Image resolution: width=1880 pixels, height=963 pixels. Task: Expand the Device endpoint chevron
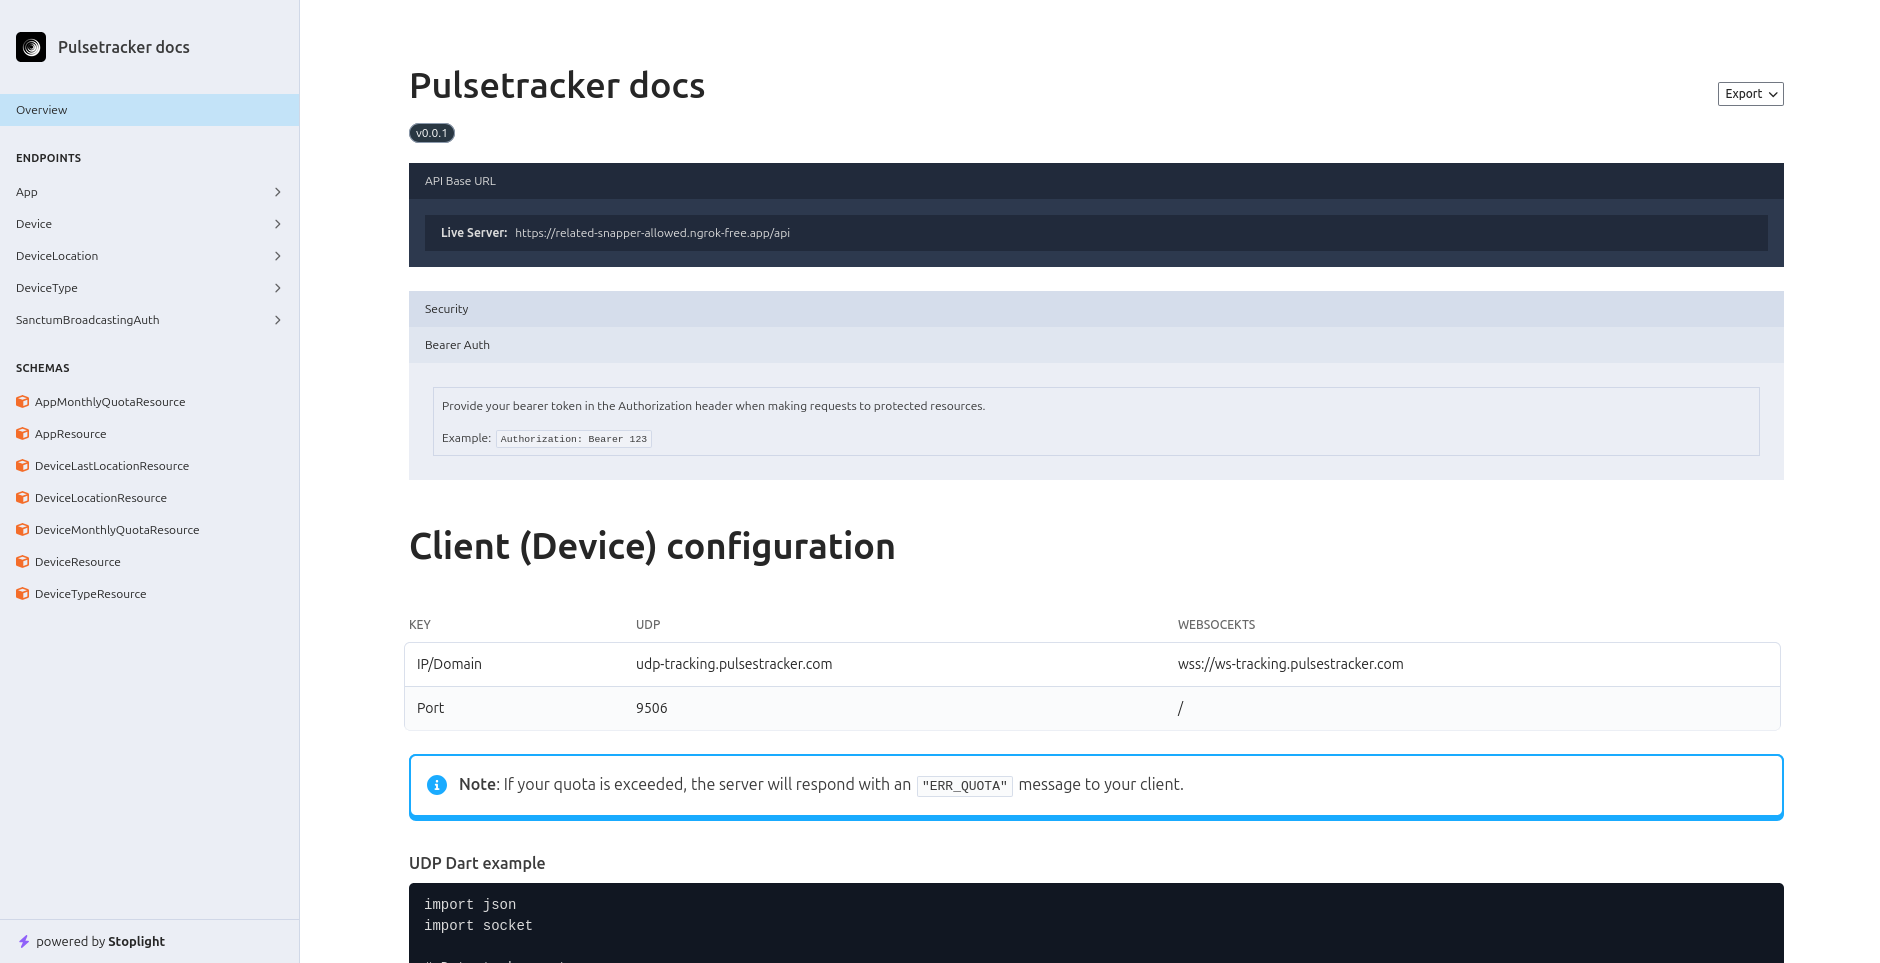(x=278, y=224)
